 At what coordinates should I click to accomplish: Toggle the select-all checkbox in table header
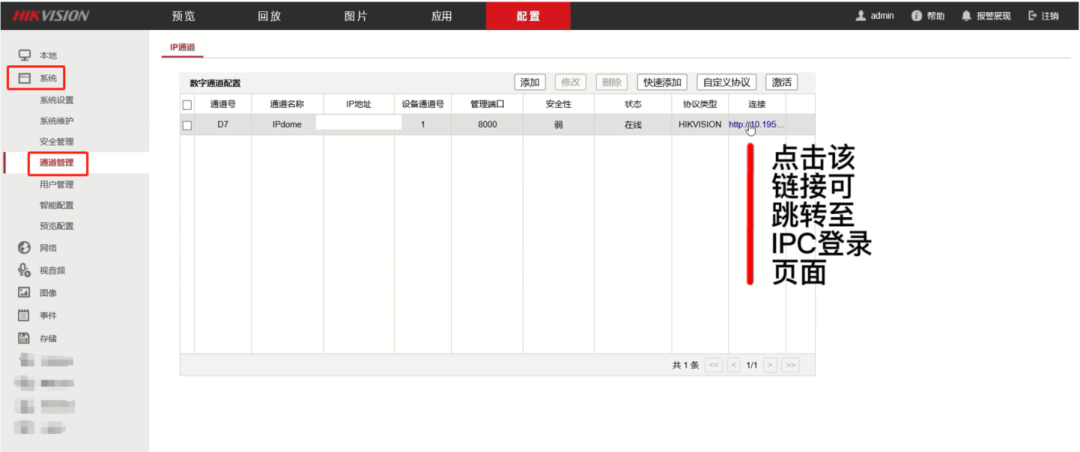click(x=187, y=104)
